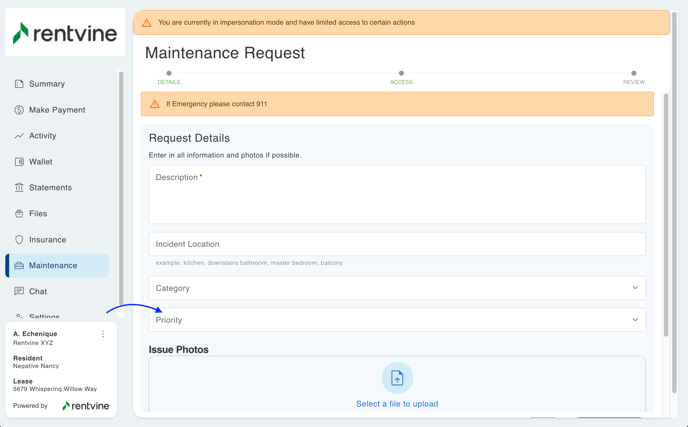This screenshot has width=688, height=427.
Task: Click the Rentvine logo at top left
Action: 65,33
